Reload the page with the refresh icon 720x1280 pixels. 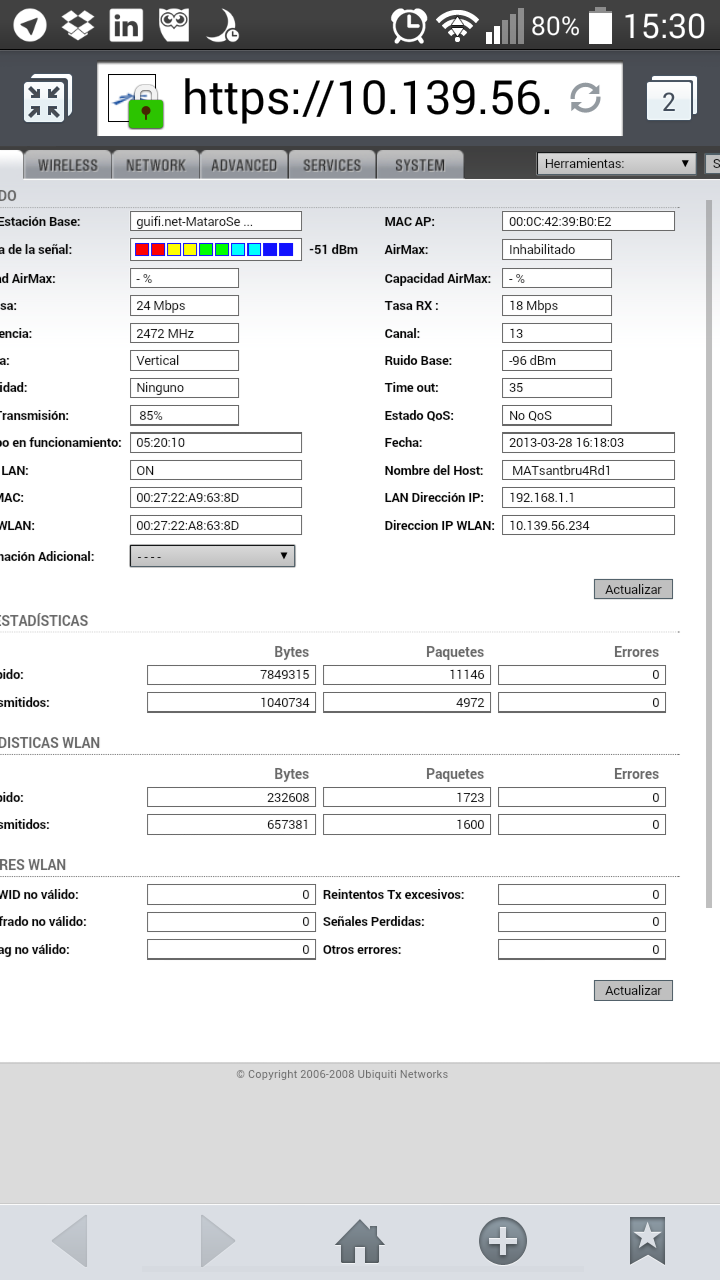(x=585, y=98)
